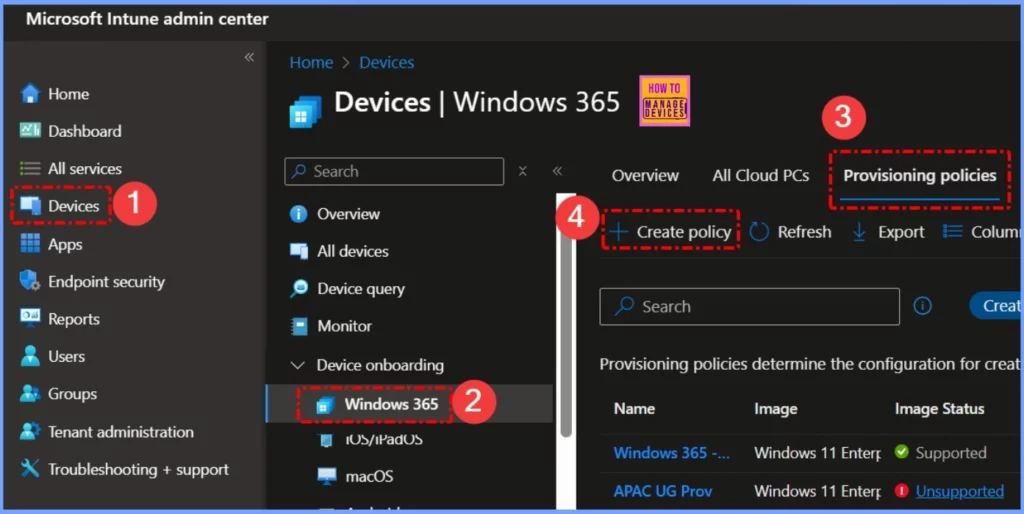This screenshot has height=514, width=1024.
Task: Click Supported status text in first row
Action: pyautogui.click(x=951, y=453)
